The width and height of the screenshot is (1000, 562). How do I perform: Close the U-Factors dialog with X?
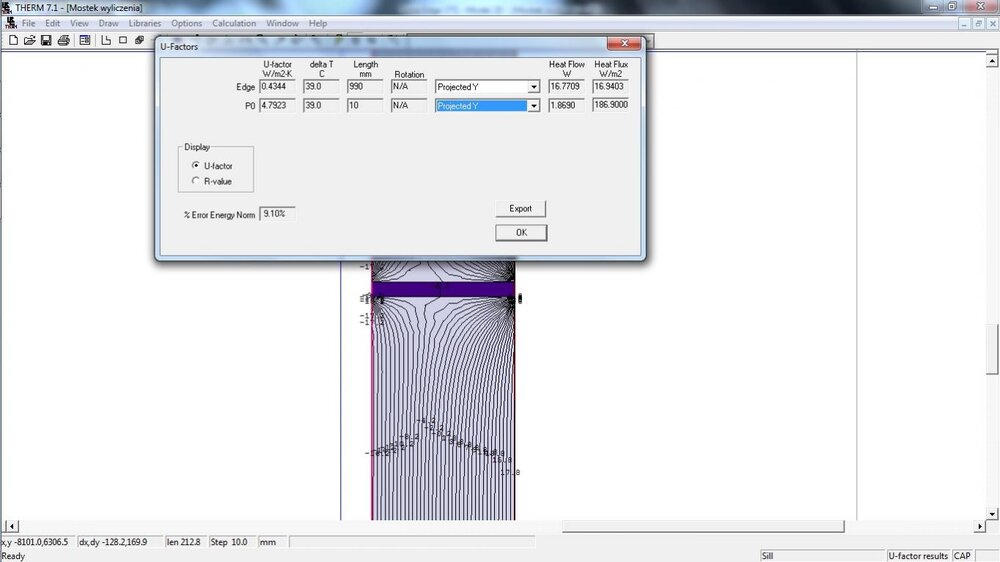(x=625, y=44)
